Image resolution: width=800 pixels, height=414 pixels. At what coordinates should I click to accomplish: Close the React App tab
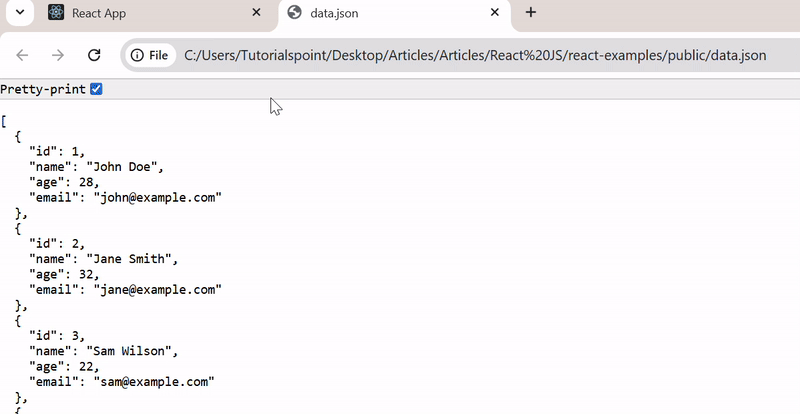[x=256, y=12]
